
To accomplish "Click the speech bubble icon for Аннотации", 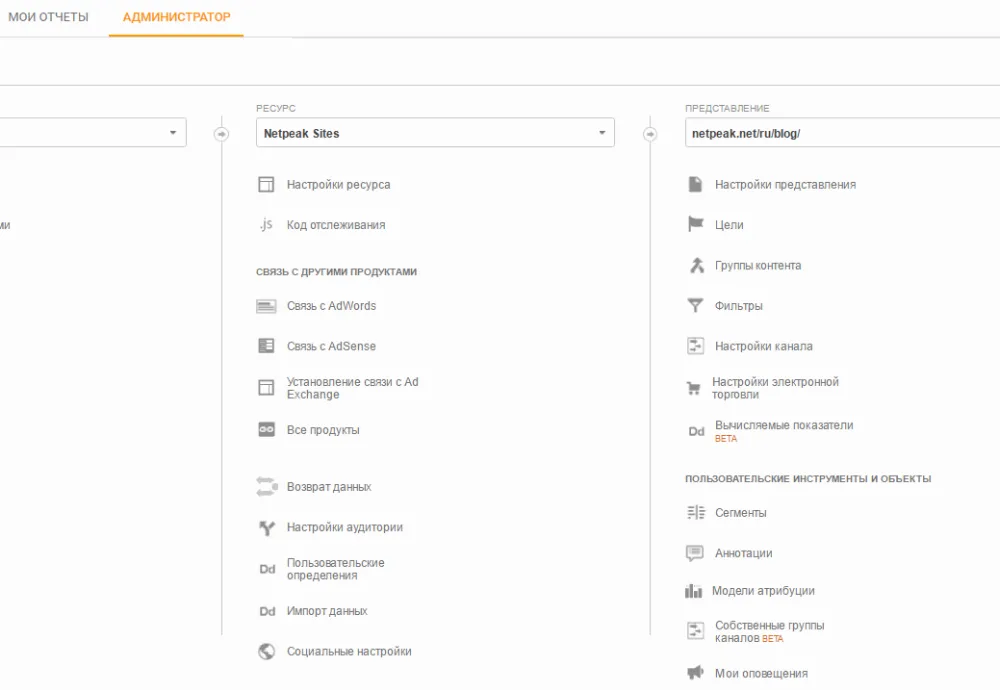I will coord(695,553).
